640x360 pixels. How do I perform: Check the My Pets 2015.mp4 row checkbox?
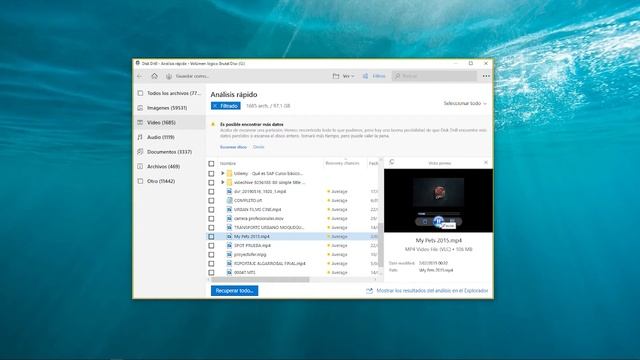pyautogui.click(x=211, y=236)
